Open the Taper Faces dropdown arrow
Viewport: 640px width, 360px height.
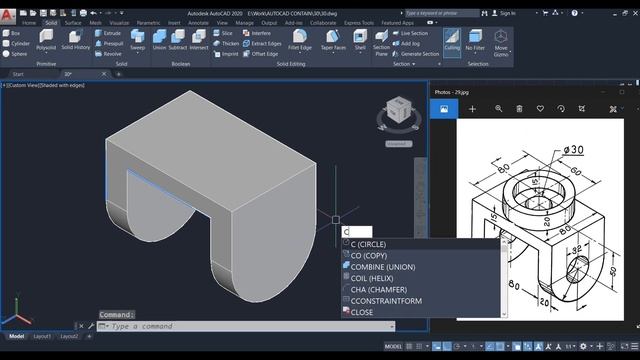(333, 53)
